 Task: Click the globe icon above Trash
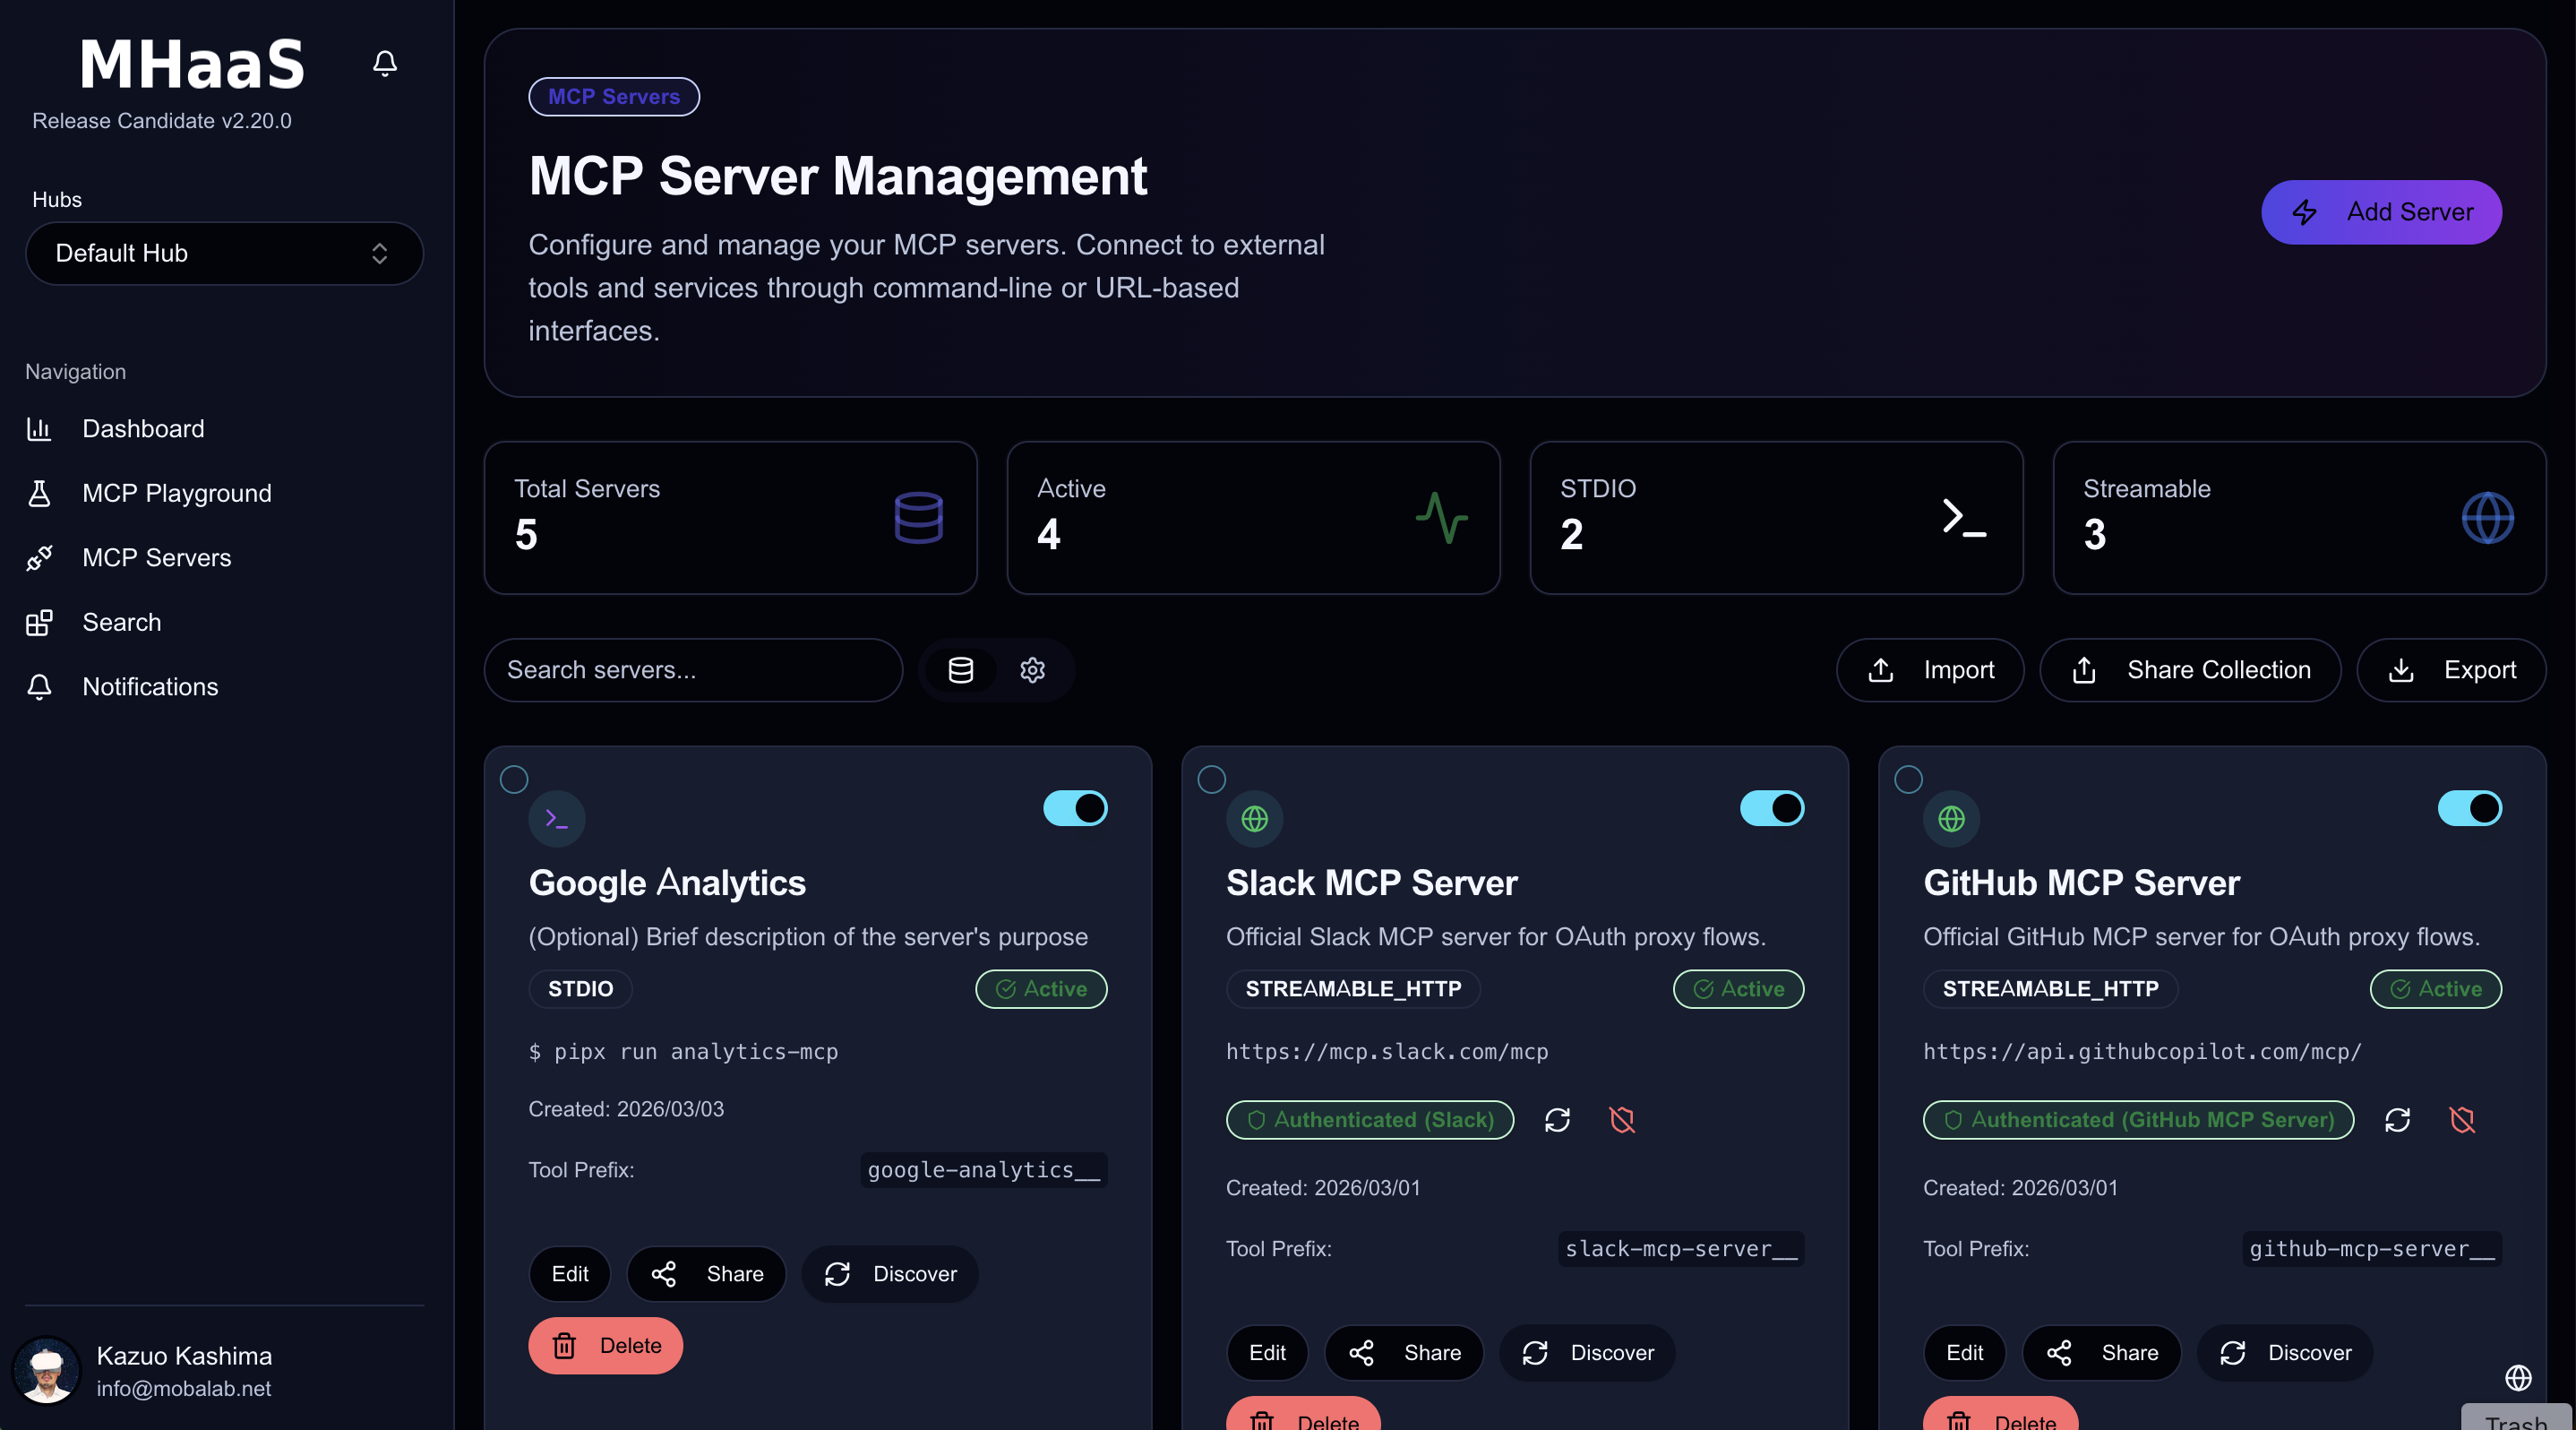[x=2518, y=1378]
